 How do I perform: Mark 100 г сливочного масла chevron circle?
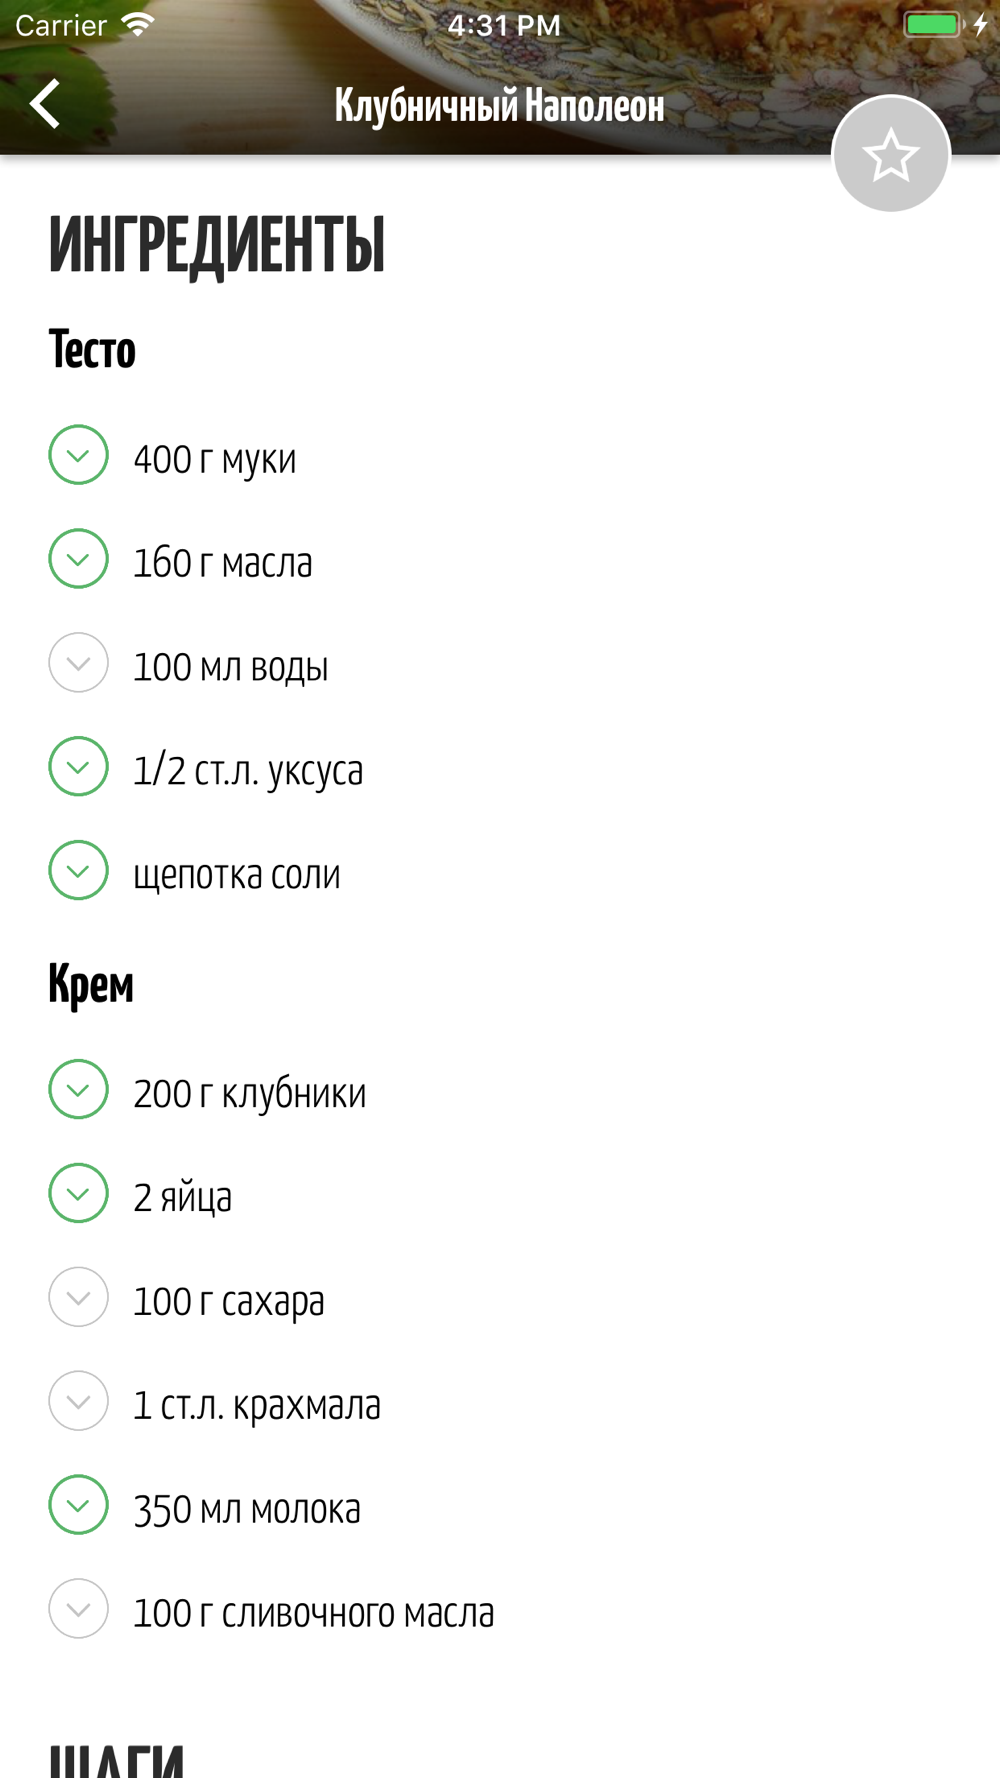tap(78, 1610)
